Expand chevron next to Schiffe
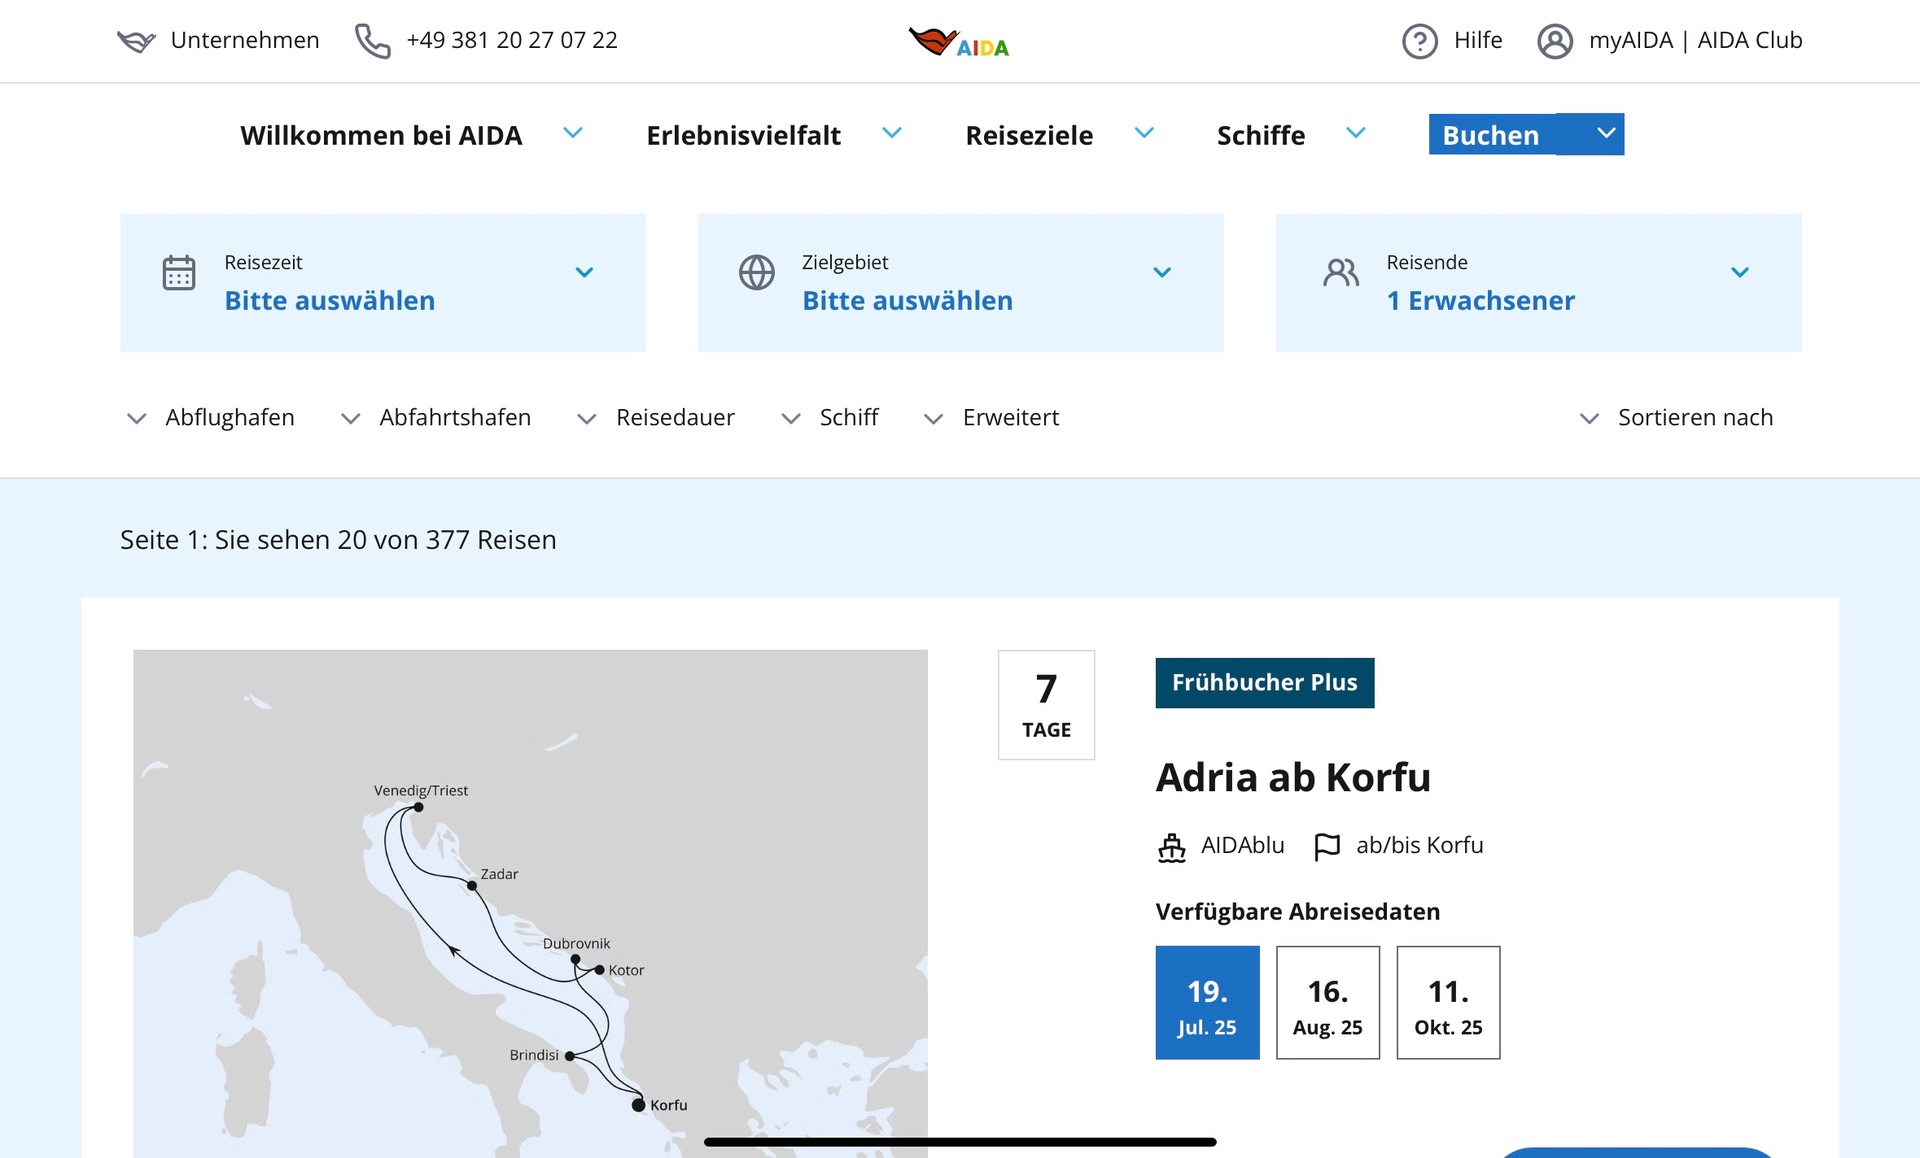Screen dimensions: 1920x1158 tap(1356, 133)
